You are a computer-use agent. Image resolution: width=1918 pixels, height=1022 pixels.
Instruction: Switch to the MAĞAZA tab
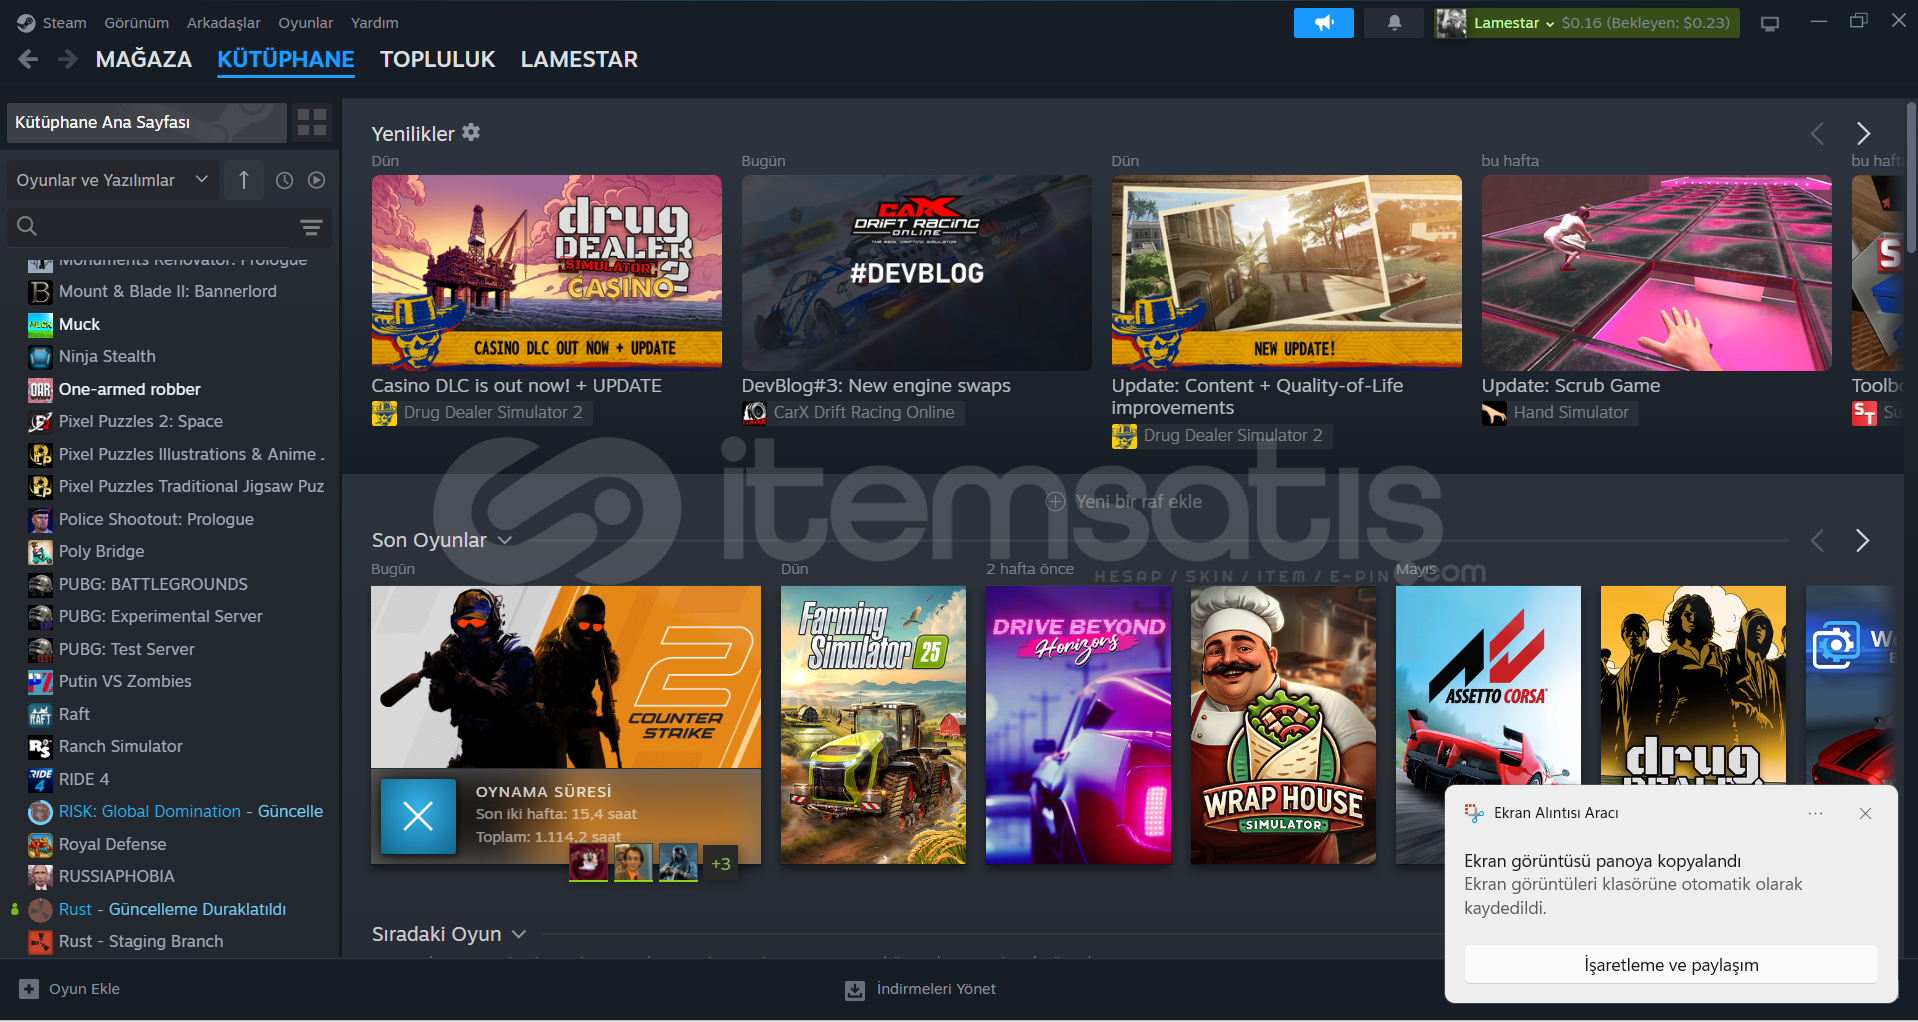pyautogui.click(x=144, y=59)
